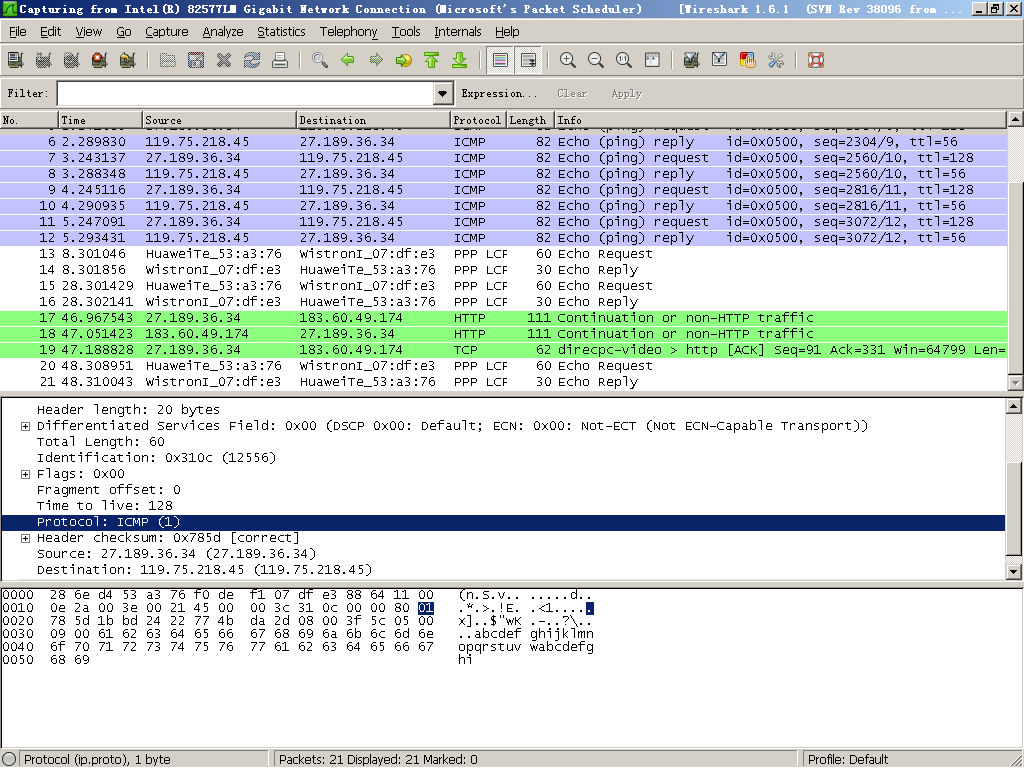Open Wireshark preferences tools icon
Image resolution: width=1024 pixels, height=768 pixels.
tap(775, 60)
